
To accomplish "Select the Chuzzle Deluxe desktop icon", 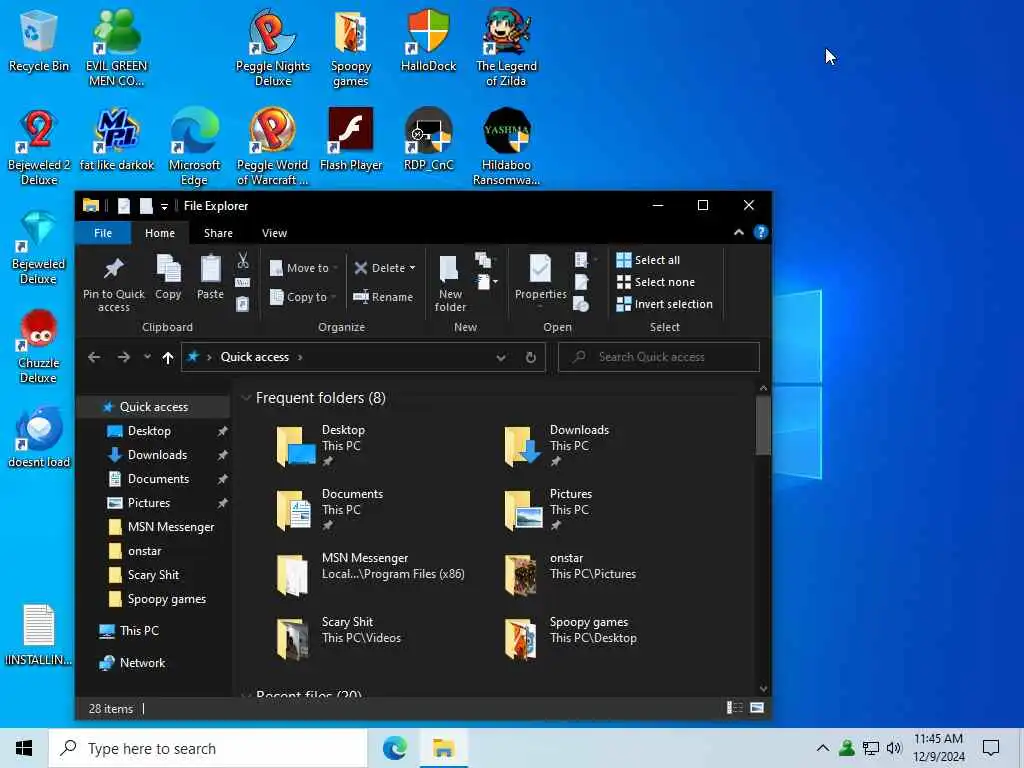I will [39, 346].
